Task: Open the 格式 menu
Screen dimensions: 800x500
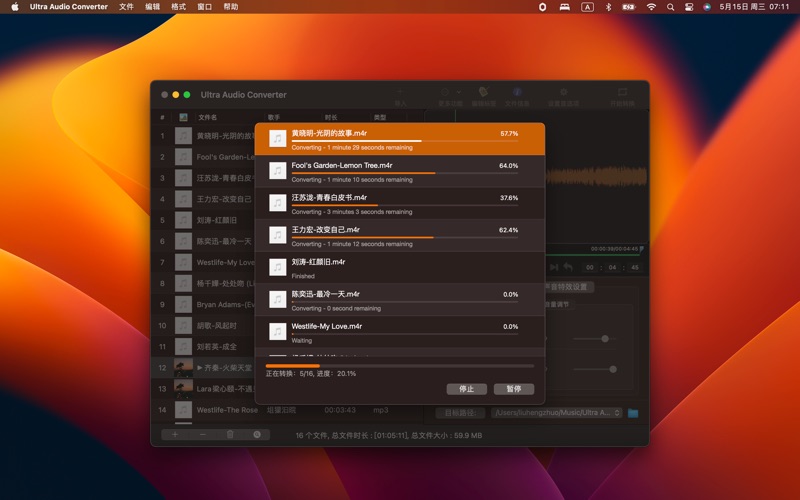Action: 178,7
